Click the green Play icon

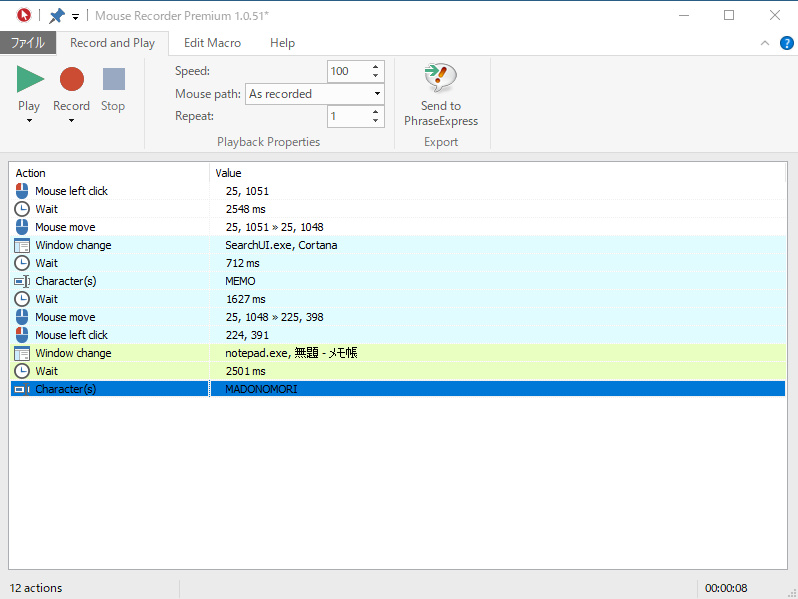coord(30,79)
